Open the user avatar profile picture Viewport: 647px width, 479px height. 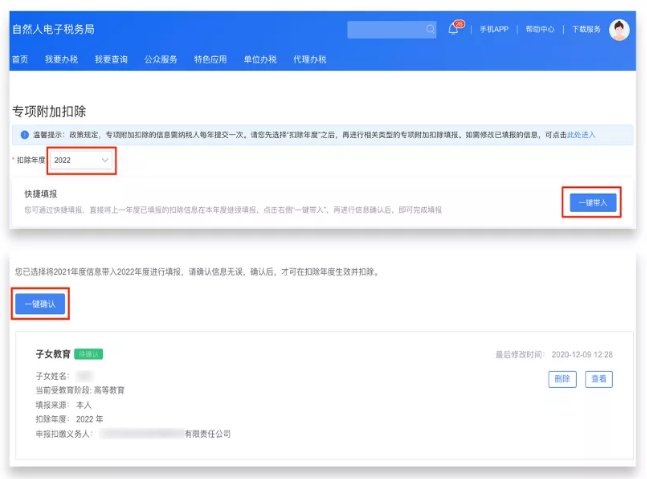click(x=619, y=30)
